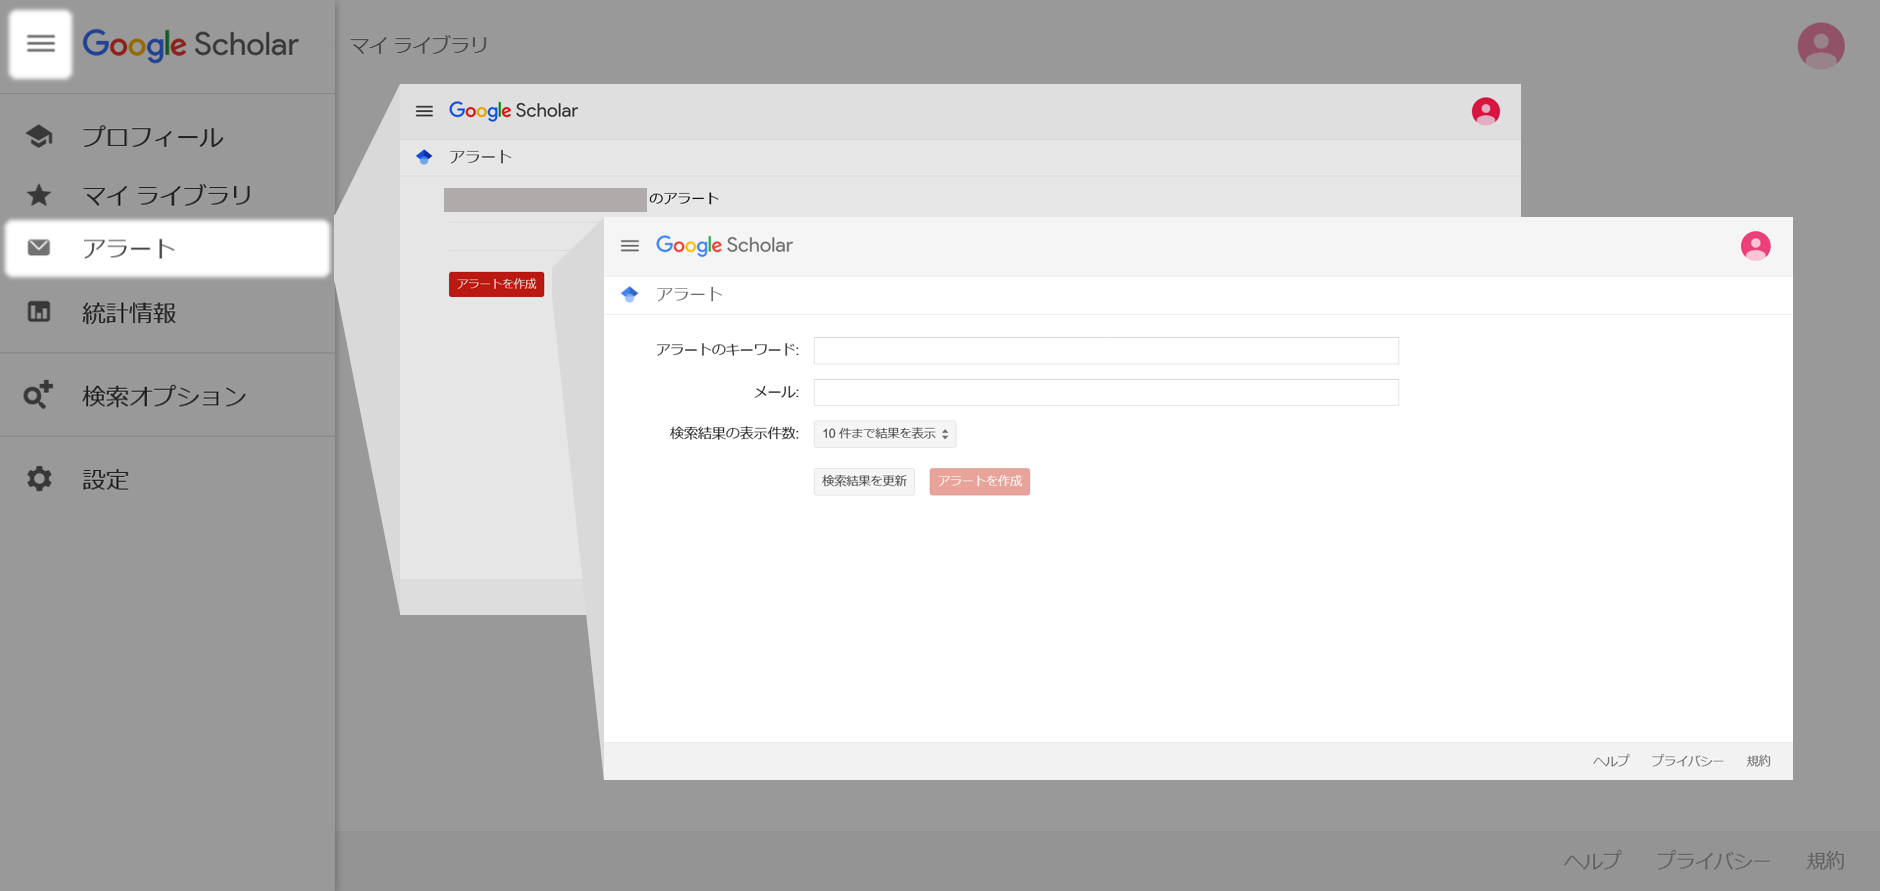Click のアラート heading text in middle window

coord(684,198)
